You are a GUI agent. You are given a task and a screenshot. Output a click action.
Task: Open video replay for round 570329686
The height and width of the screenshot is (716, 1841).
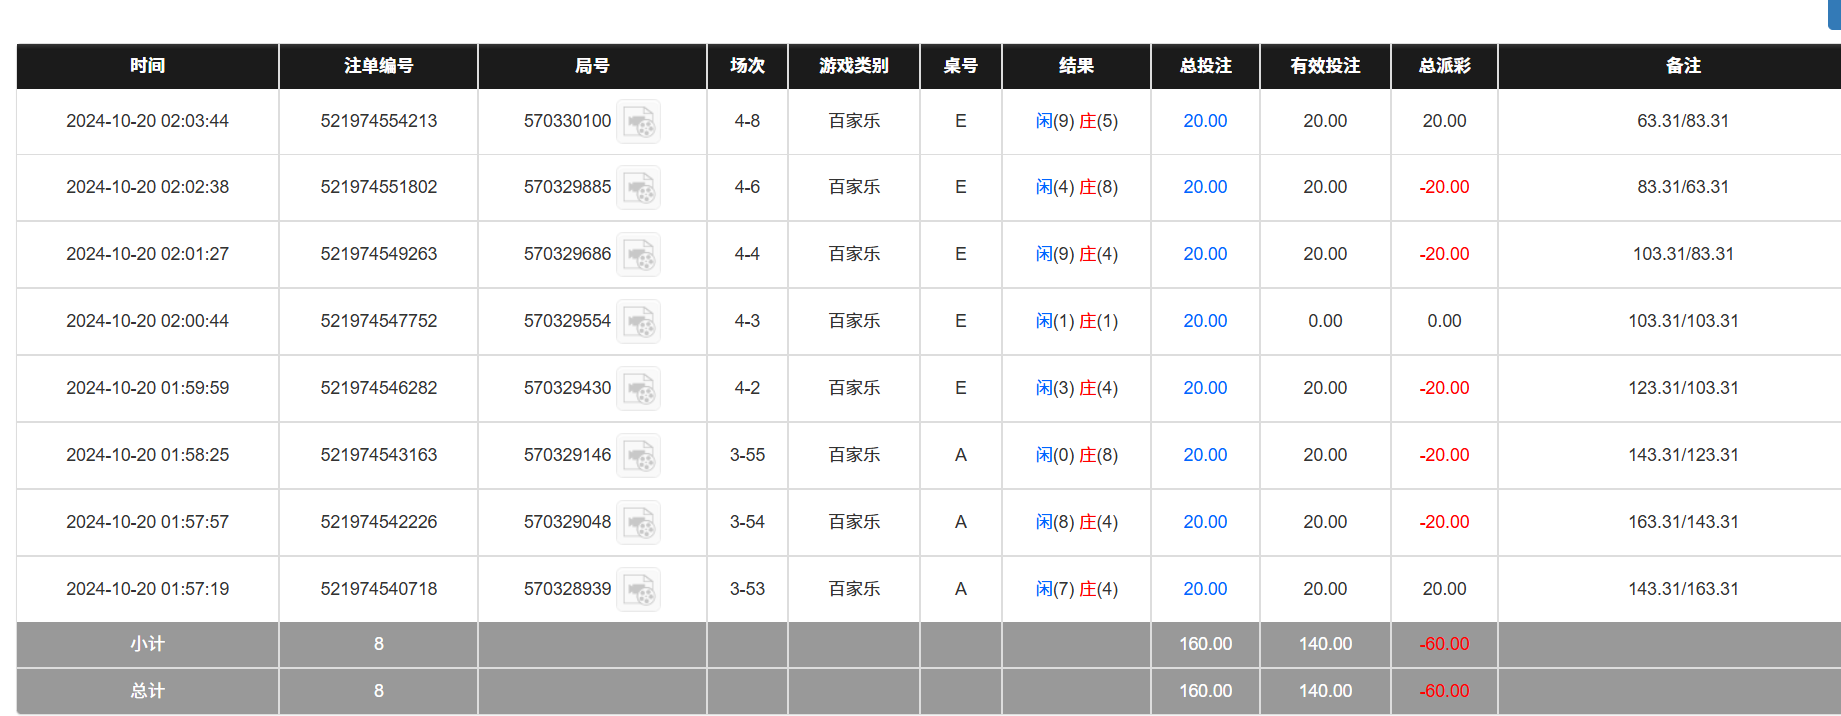638,255
